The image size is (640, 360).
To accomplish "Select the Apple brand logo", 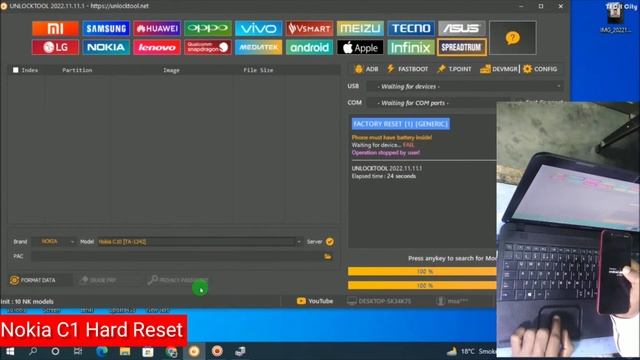I will 360,47.
